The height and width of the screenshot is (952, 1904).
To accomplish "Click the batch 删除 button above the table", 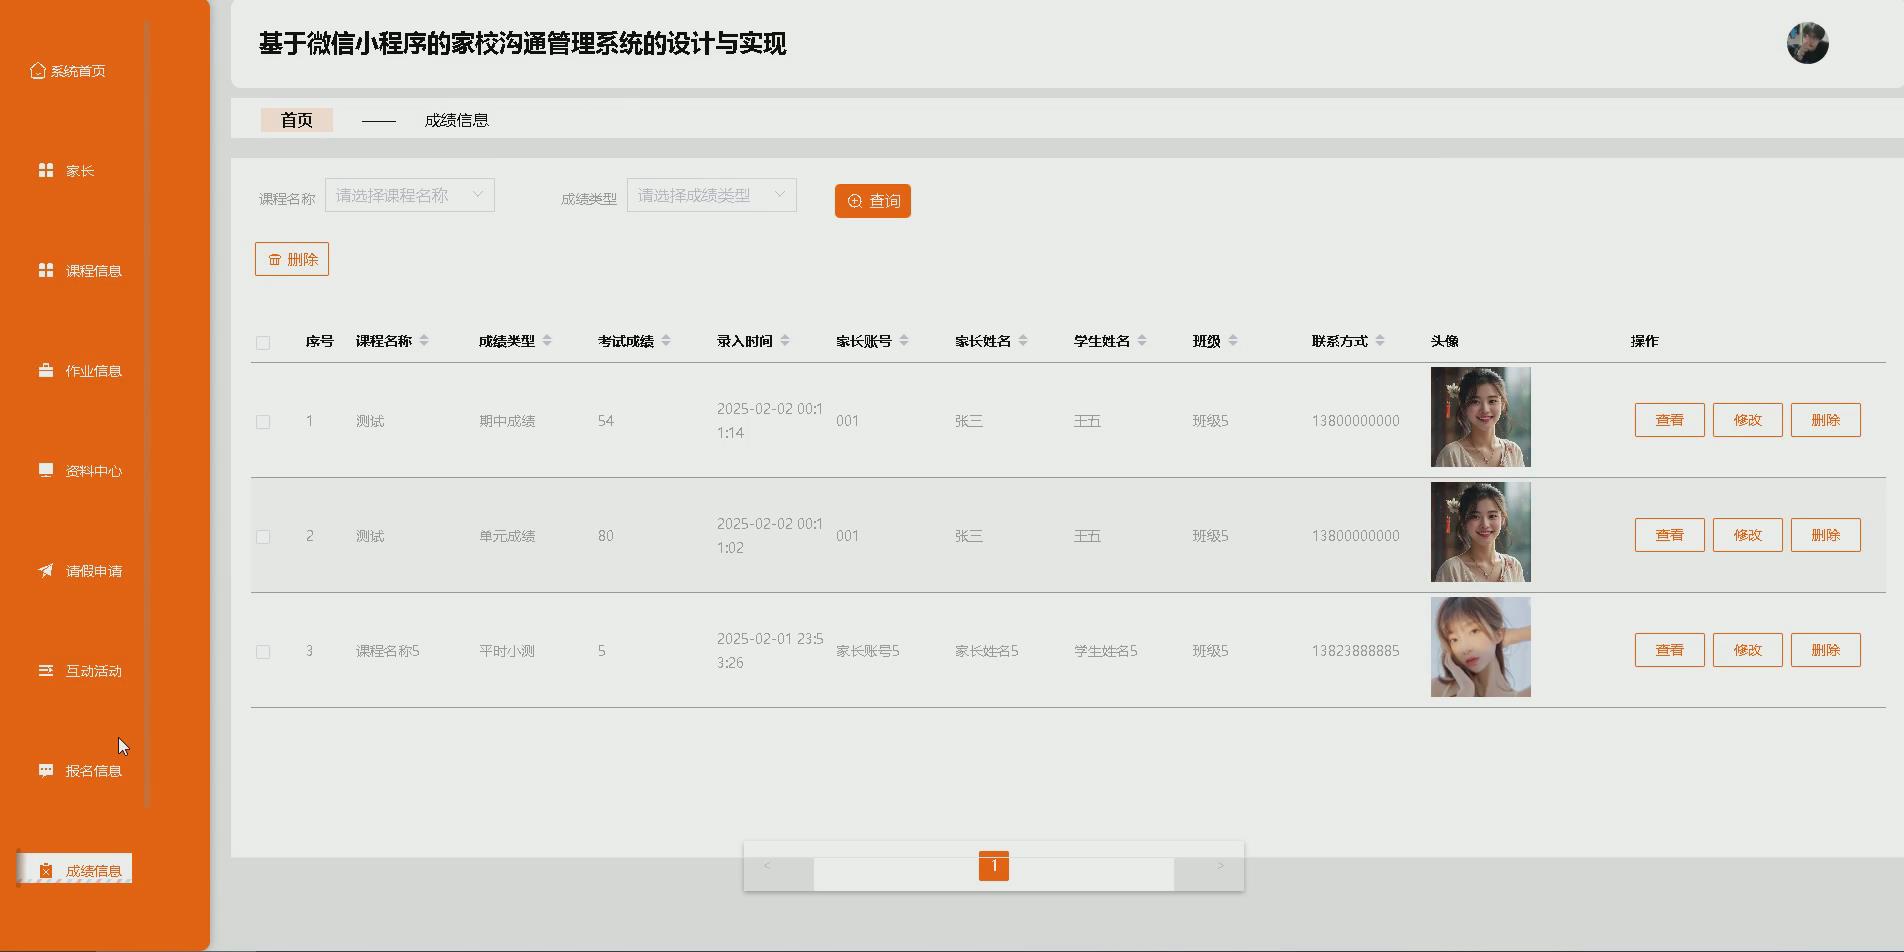I will point(292,259).
